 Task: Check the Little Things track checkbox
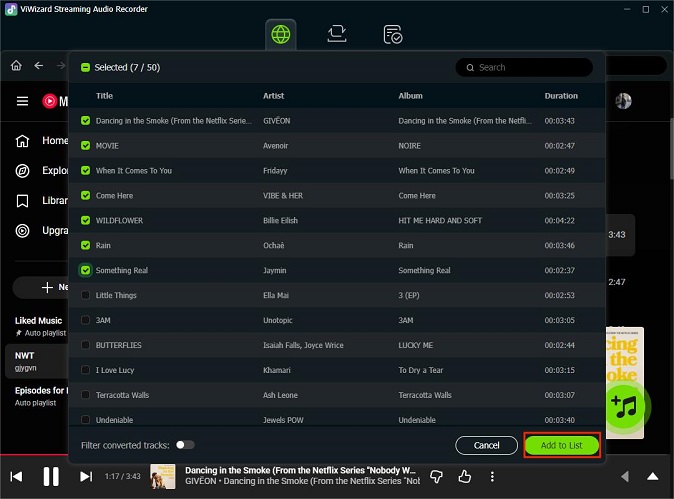86,295
